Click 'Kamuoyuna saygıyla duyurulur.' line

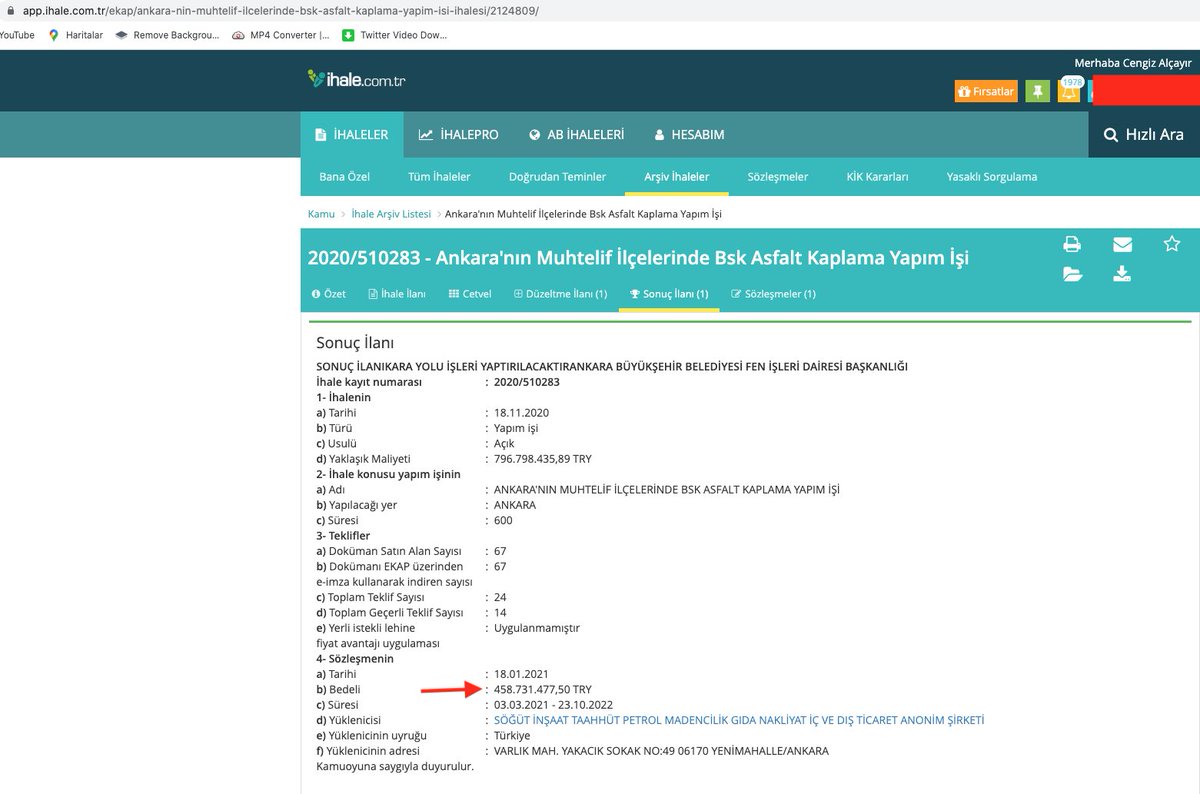click(394, 767)
